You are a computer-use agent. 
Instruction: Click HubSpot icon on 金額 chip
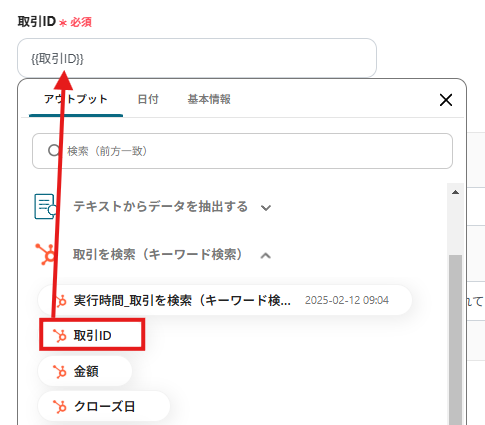pos(60,372)
